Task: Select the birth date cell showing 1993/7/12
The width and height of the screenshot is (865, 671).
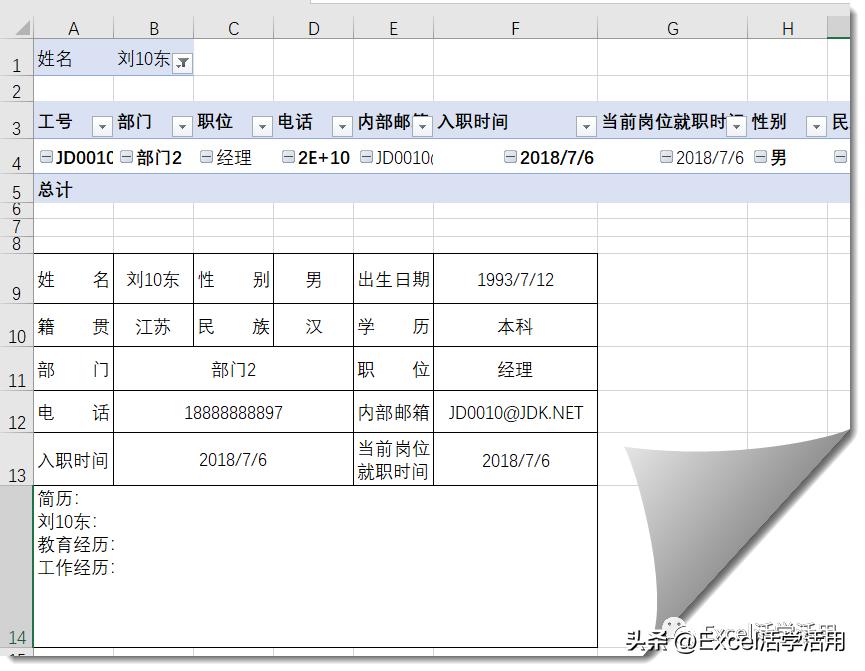Action: point(515,280)
